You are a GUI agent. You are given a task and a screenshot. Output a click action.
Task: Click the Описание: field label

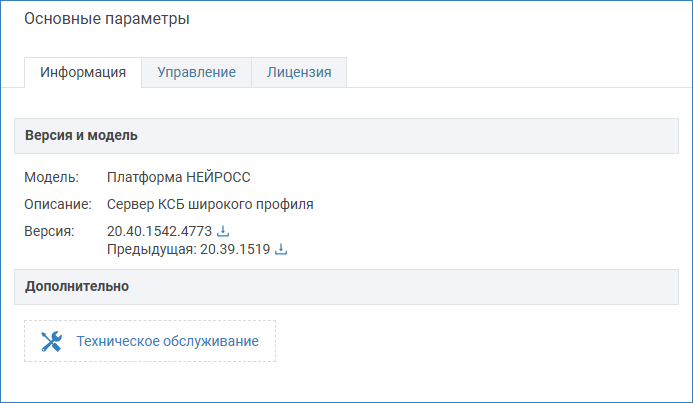tap(58, 204)
